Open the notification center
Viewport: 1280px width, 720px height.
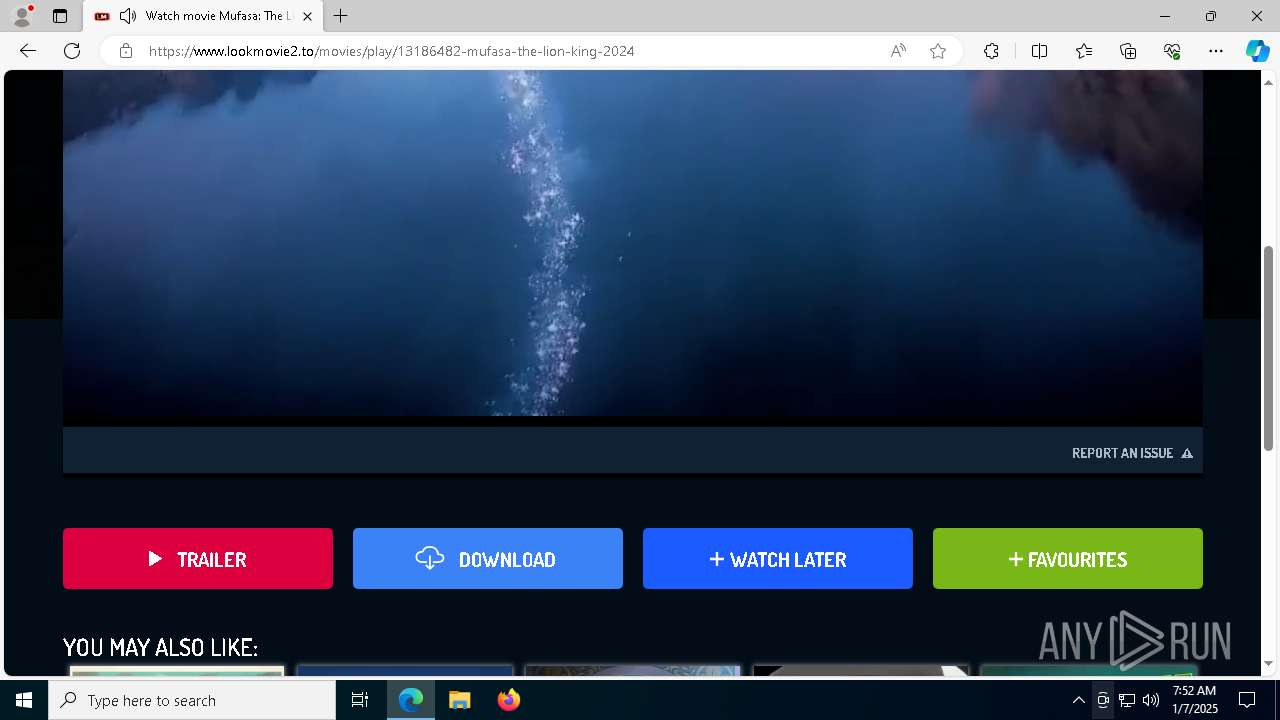click(x=1247, y=700)
